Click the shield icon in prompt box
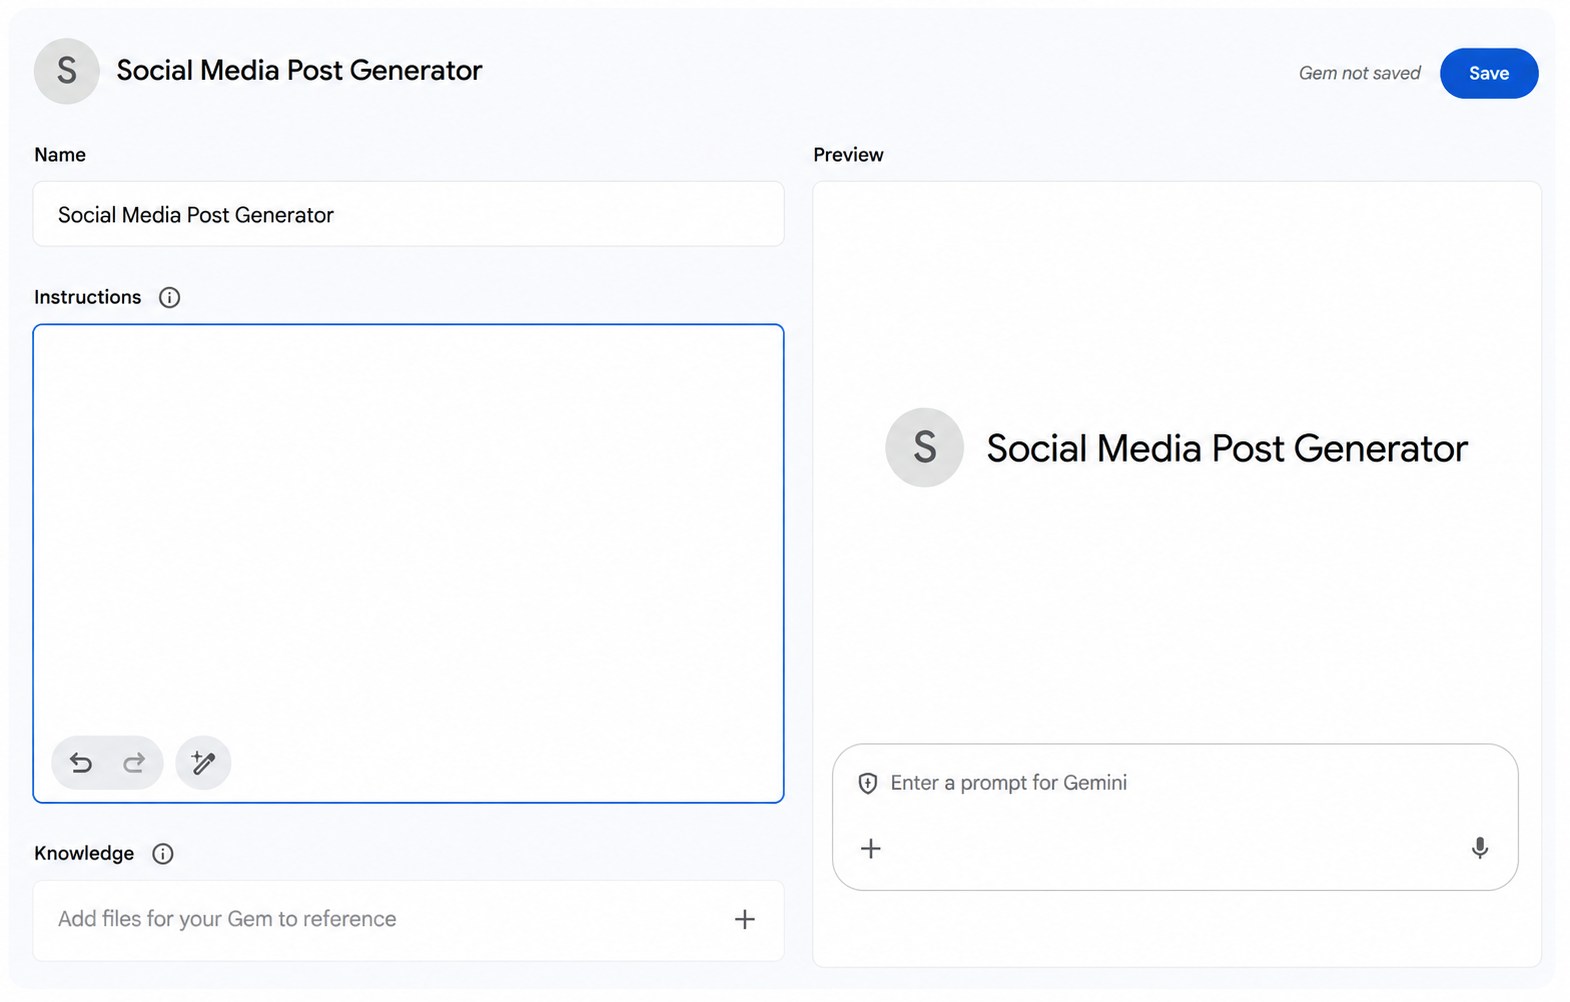The height and width of the screenshot is (1002, 1570). pyautogui.click(x=868, y=783)
